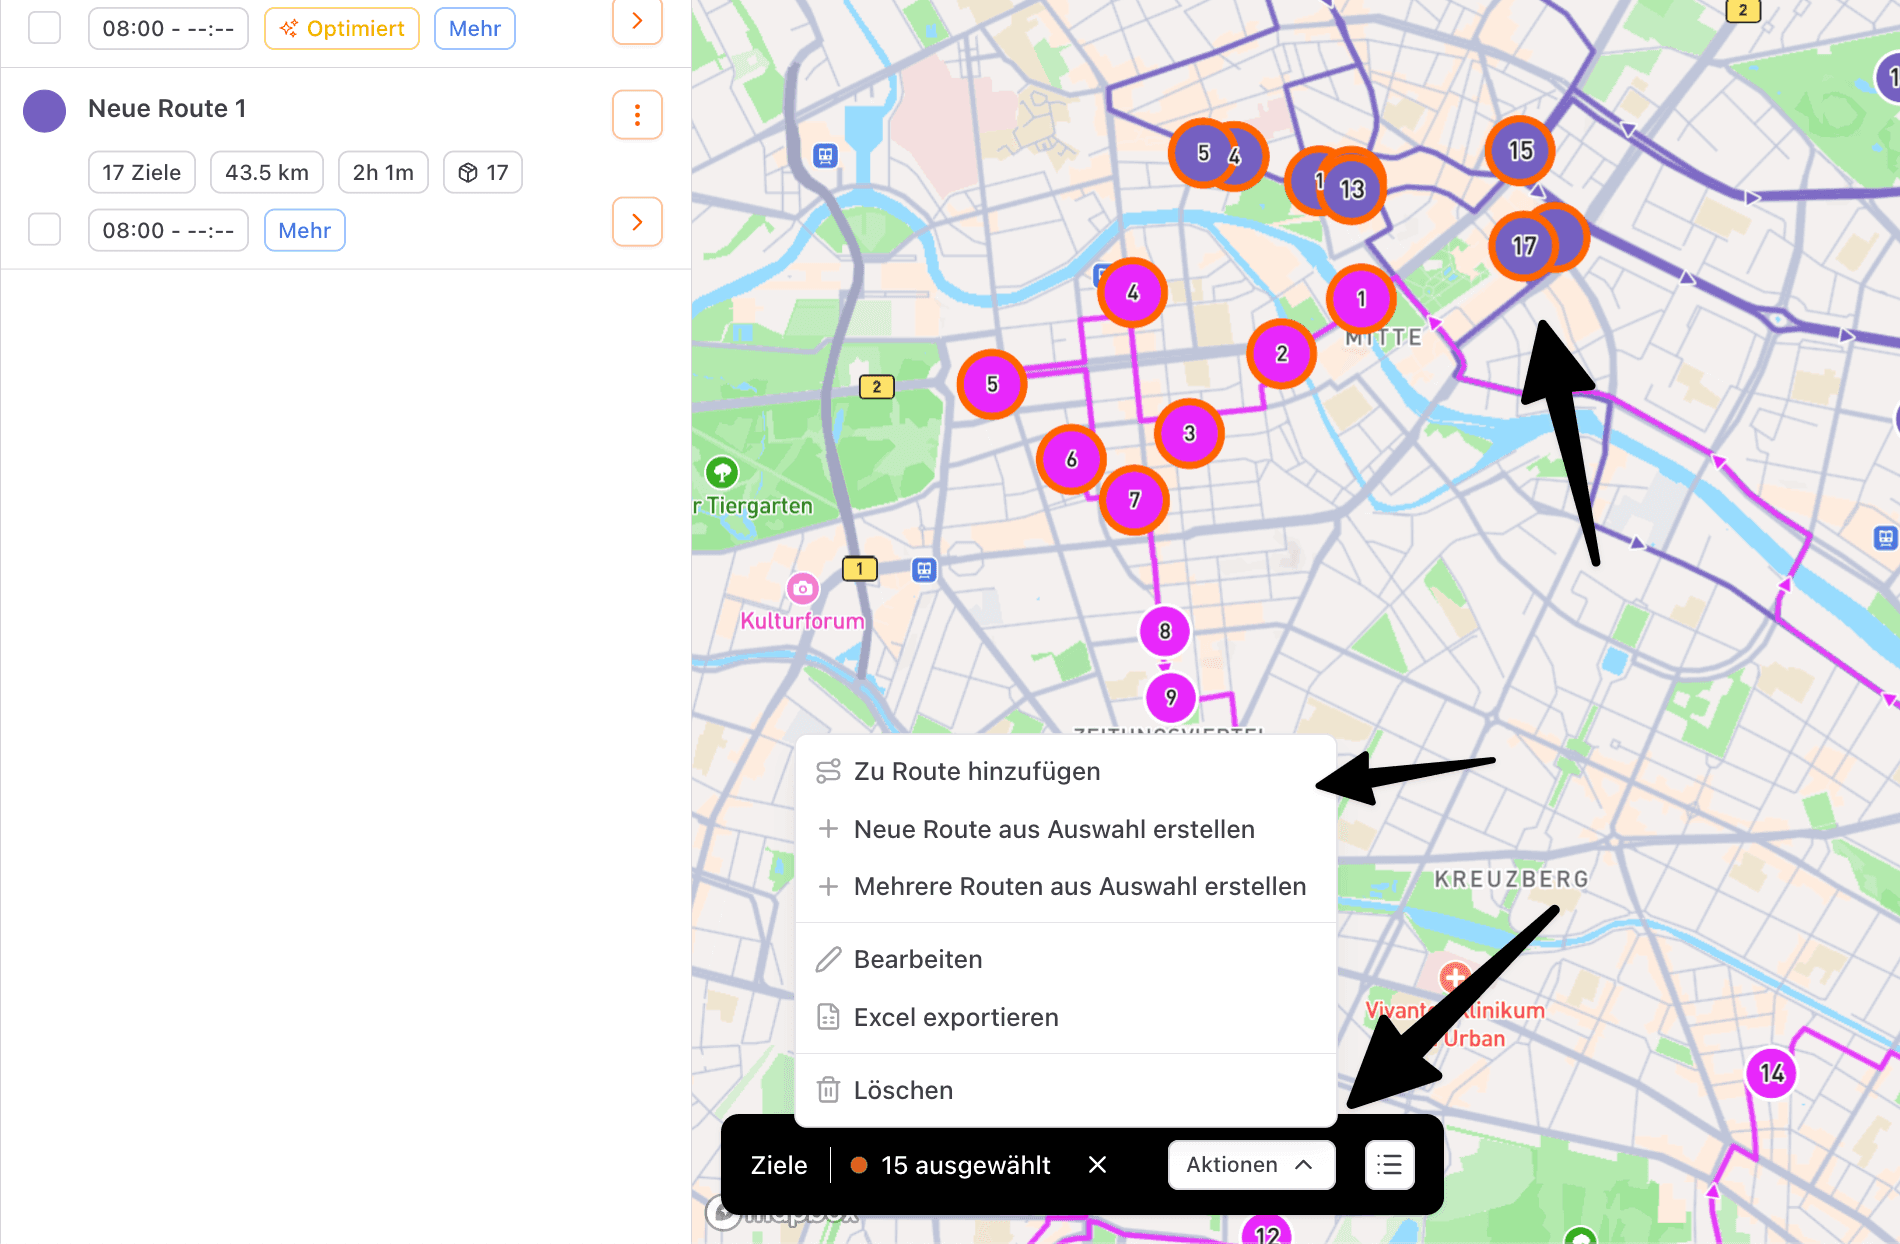Click the 08:00 time field of Neue Route 1
This screenshot has width=1900, height=1244.
(168, 230)
